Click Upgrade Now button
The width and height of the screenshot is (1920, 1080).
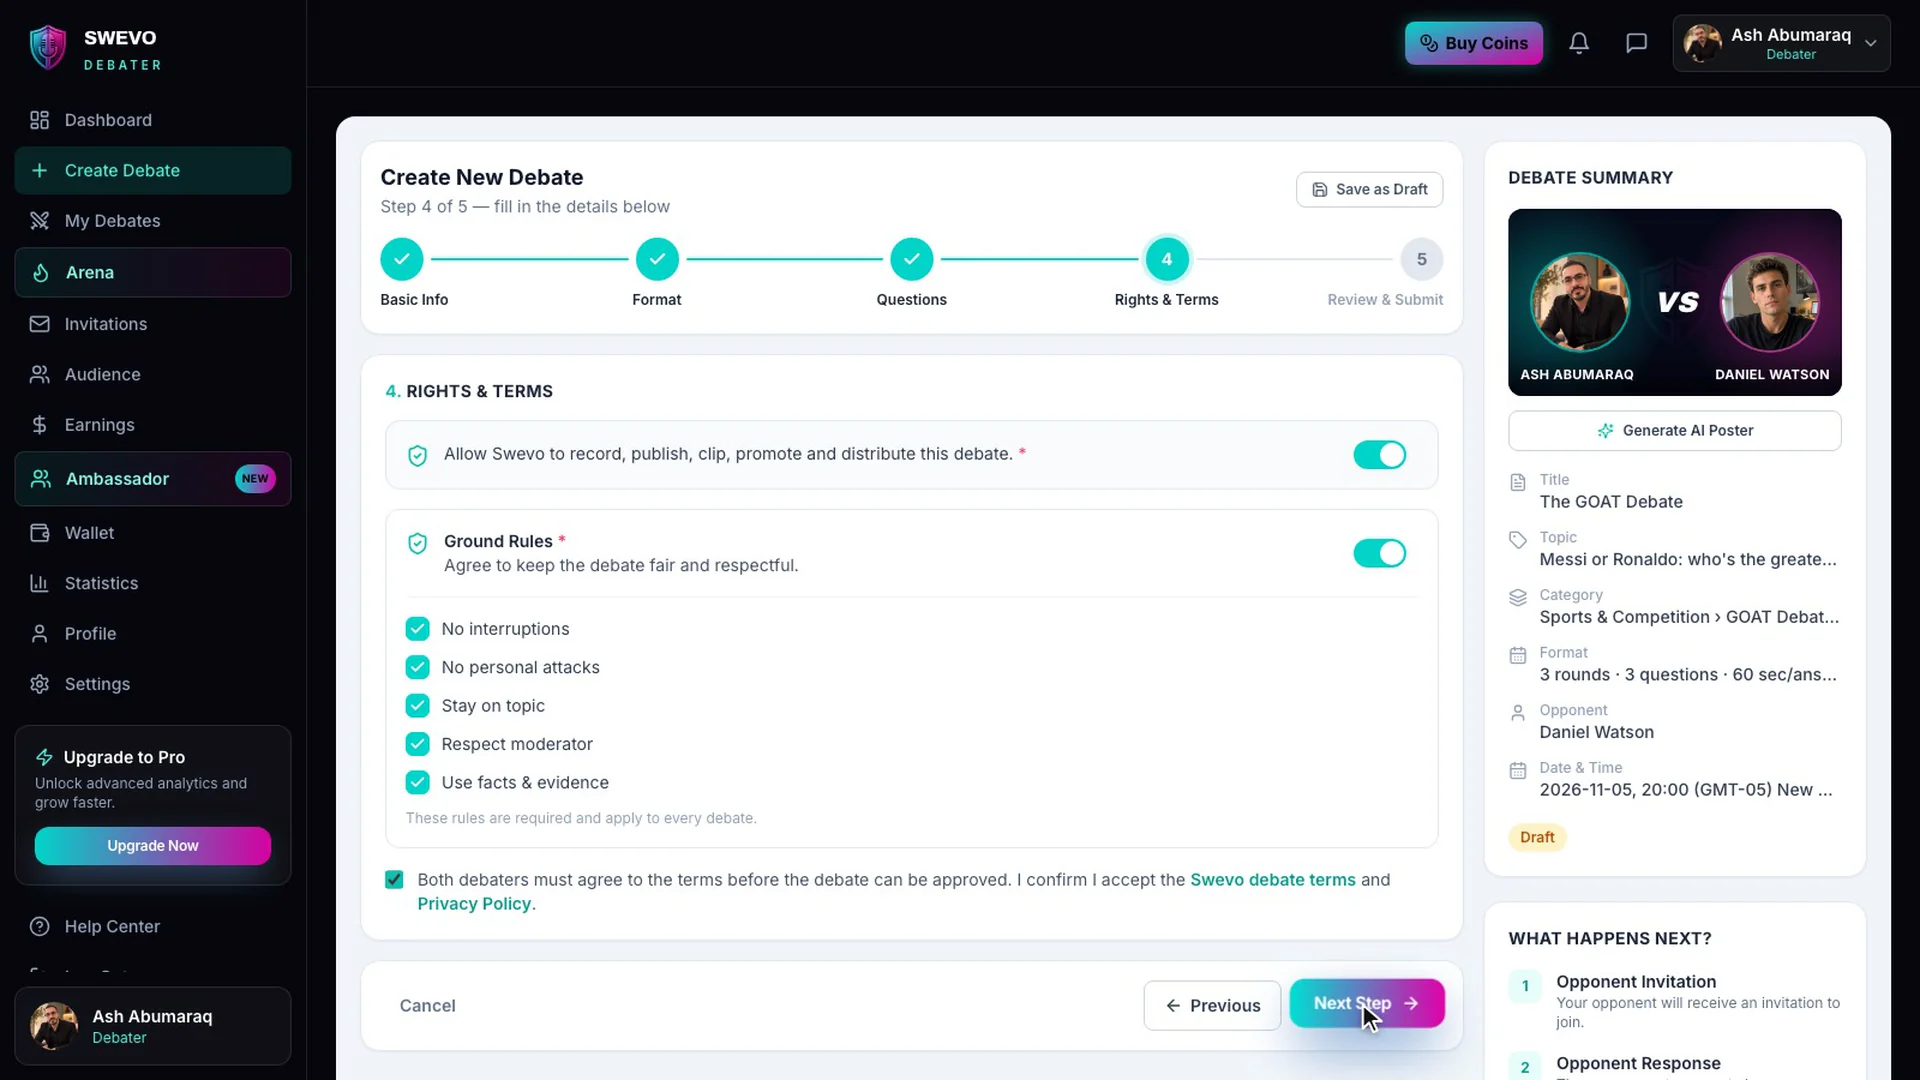(x=153, y=846)
